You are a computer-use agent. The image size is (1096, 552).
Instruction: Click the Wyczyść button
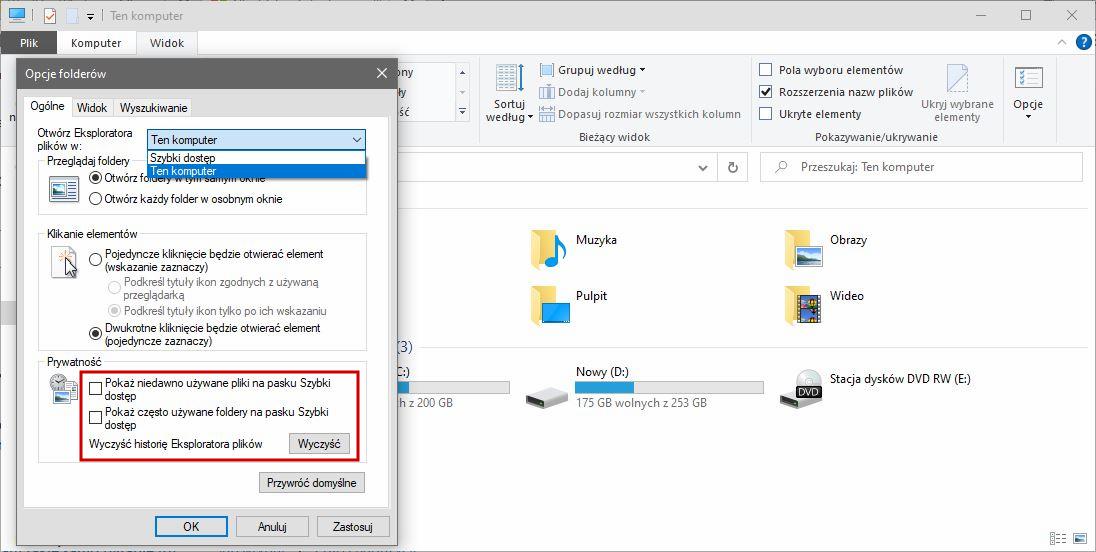tap(319, 444)
